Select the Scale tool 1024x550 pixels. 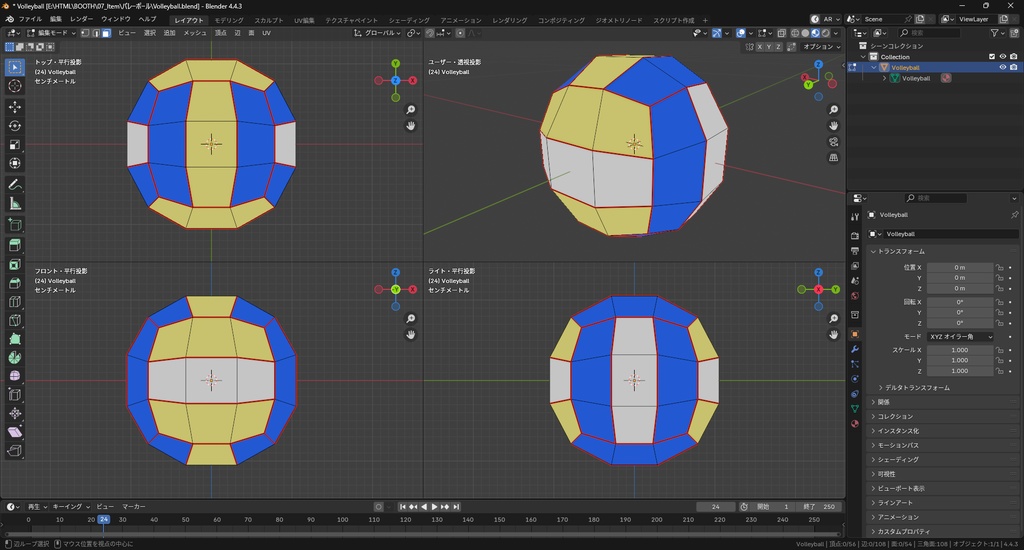pyautogui.click(x=15, y=144)
